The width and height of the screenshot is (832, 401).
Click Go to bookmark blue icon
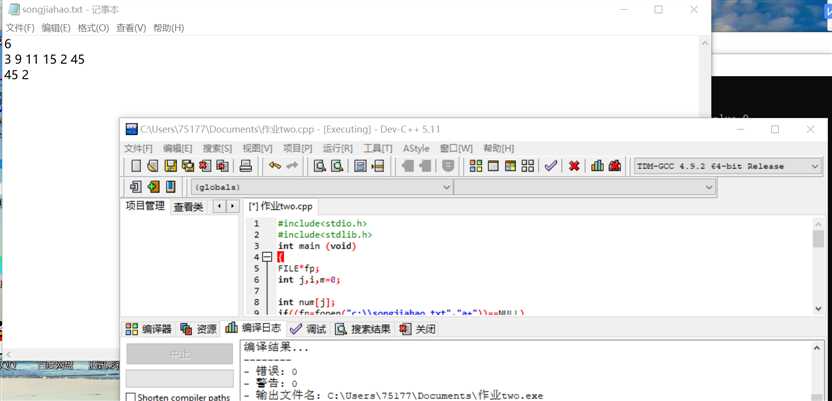[170, 187]
